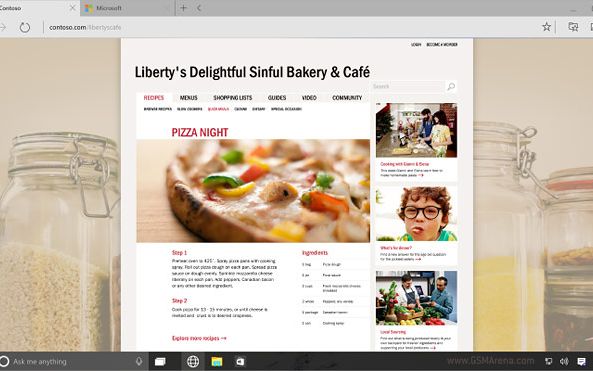593x371 pixels.
Task: Open a new tab with plus button
Action: (x=183, y=8)
